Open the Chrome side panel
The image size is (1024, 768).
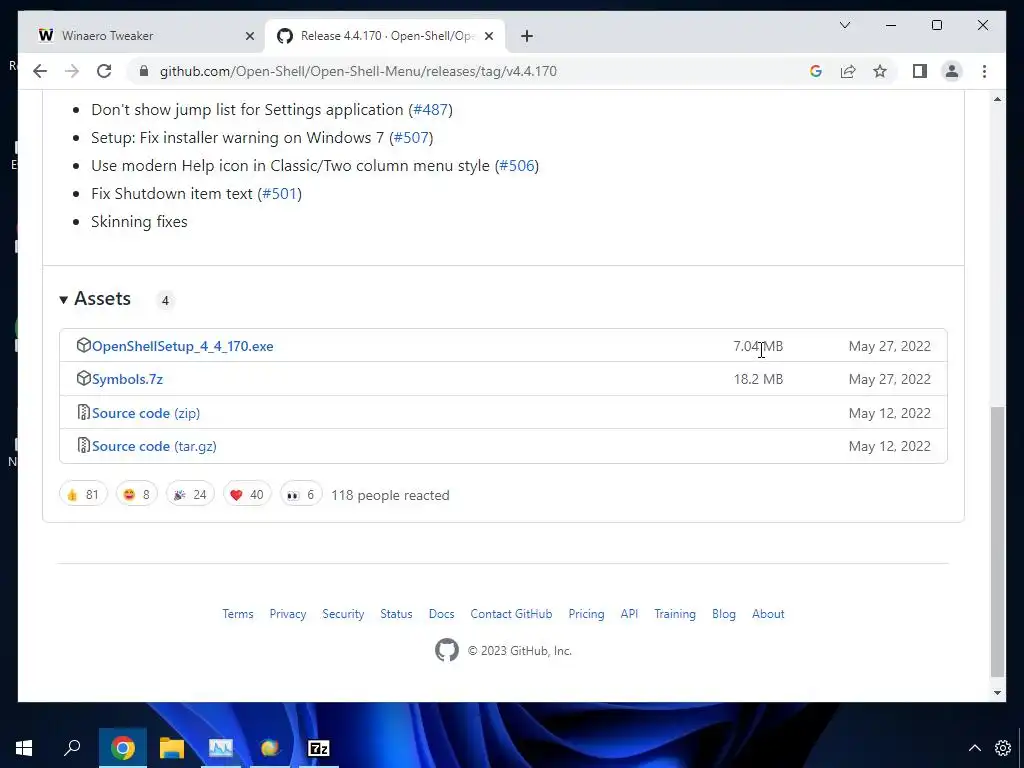click(x=920, y=71)
